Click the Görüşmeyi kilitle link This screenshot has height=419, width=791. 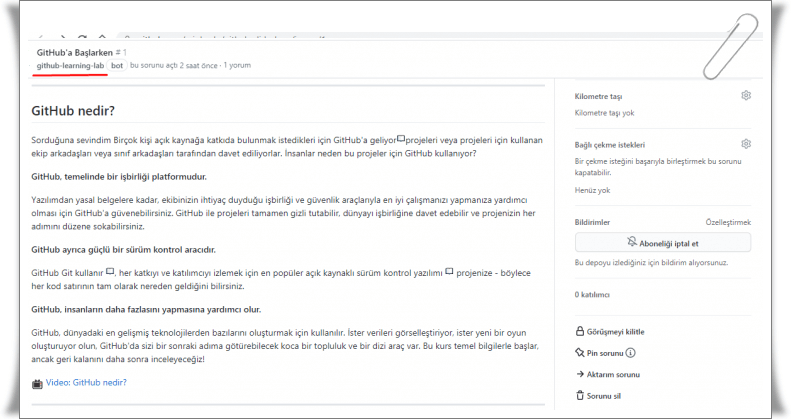tap(615, 332)
